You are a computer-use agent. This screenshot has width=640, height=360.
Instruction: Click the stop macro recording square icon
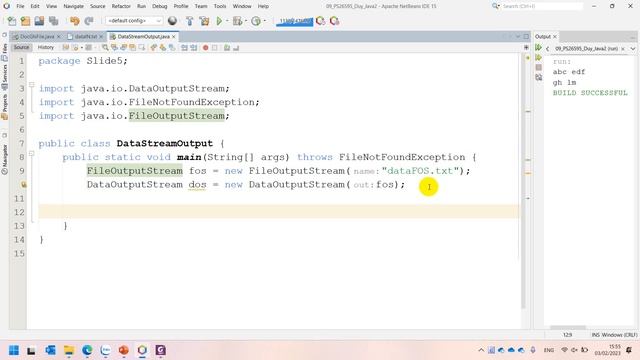[x=215, y=48]
